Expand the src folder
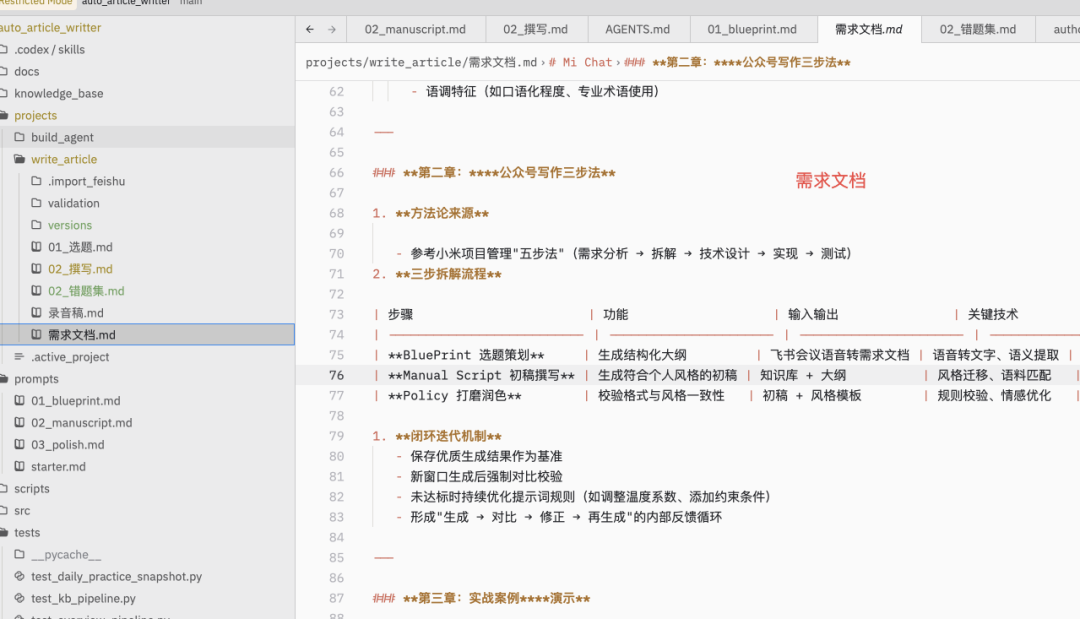1080x619 pixels. pos(22,510)
